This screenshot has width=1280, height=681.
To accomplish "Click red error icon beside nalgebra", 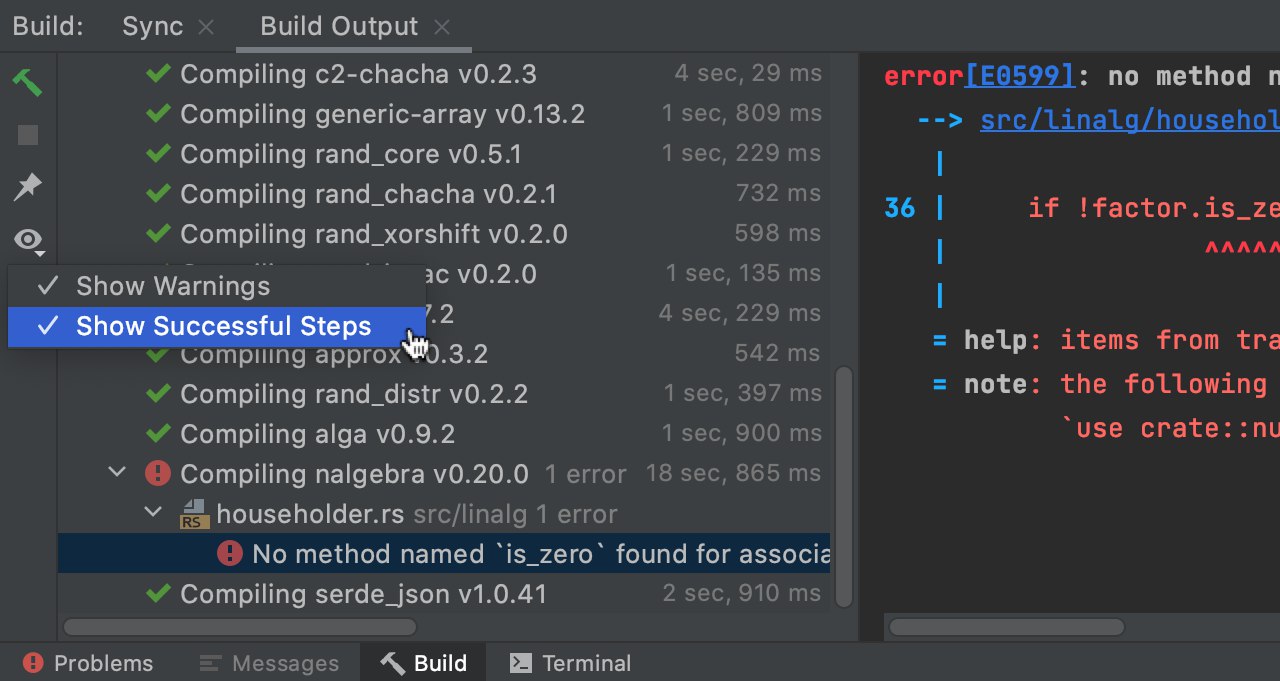I will pos(157,473).
